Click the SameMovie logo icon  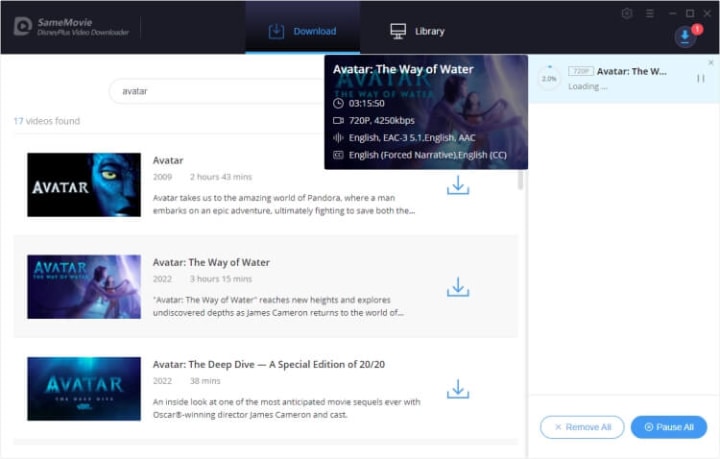tap(22, 27)
